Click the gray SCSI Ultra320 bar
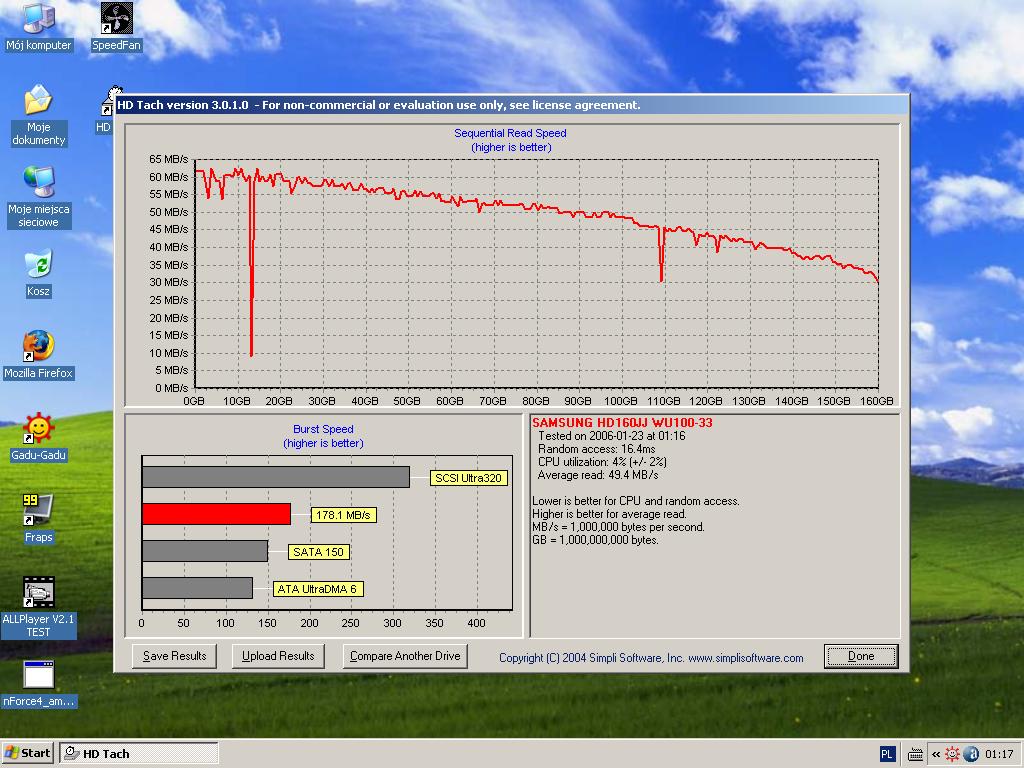Viewport: 1024px width, 768px height. point(276,477)
